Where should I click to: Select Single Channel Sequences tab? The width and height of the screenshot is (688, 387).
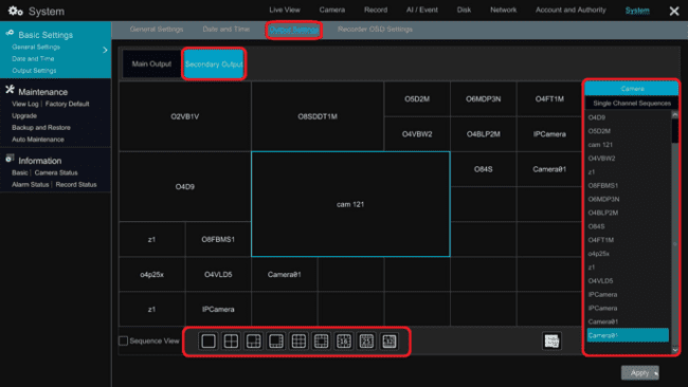point(632,103)
